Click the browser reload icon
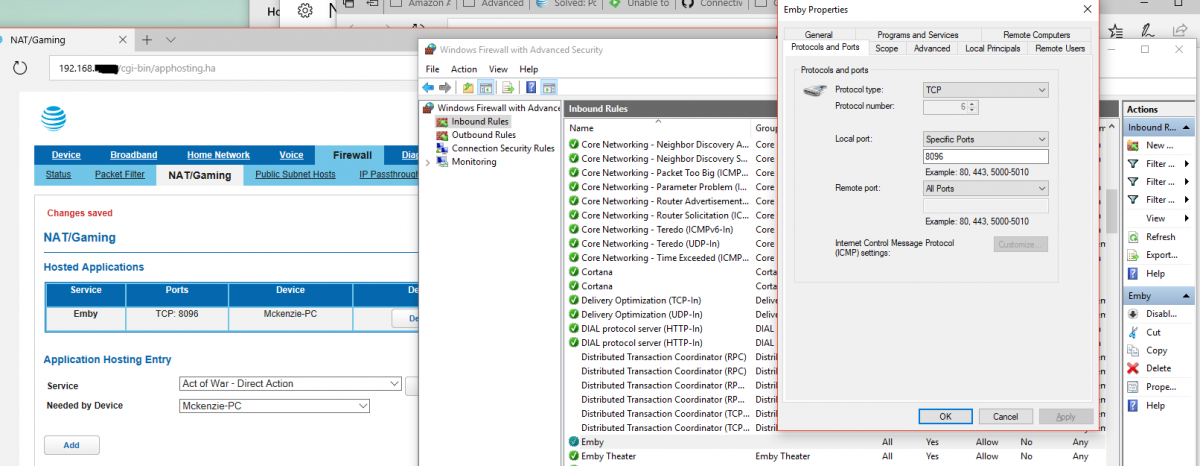The image size is (1200, 466). pyautogui.click(x=20, y=68)
